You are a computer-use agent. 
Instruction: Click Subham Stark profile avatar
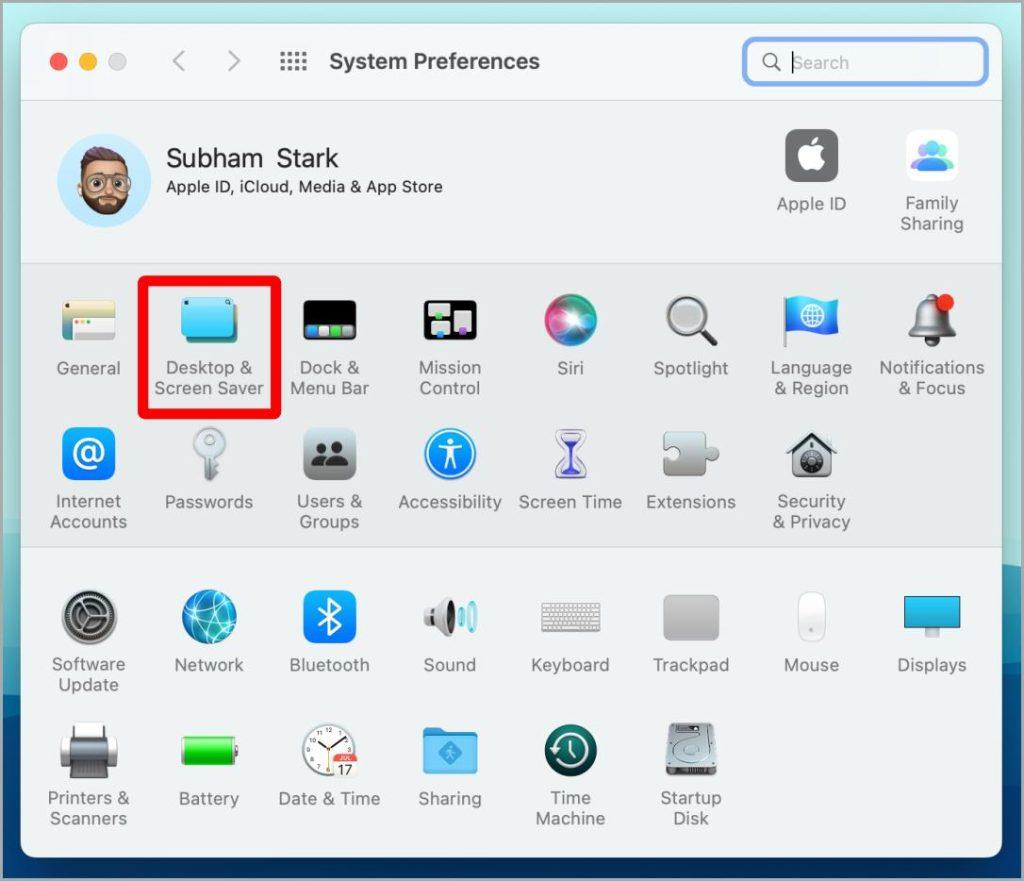coord(104,180)
